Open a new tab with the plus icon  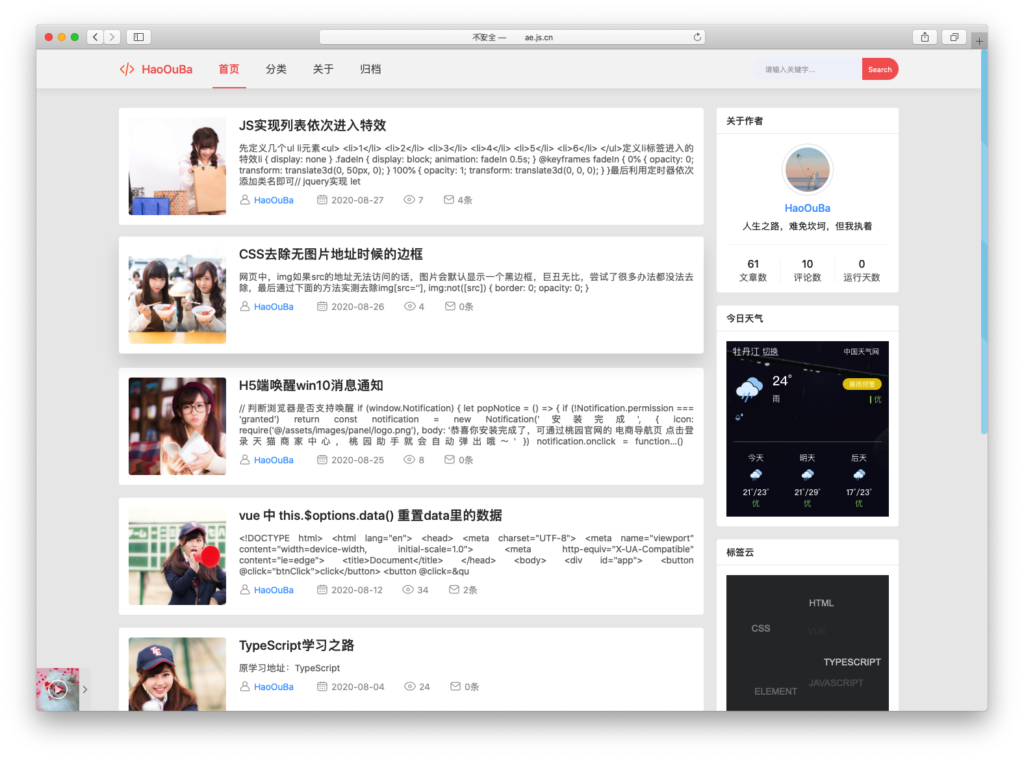pyautogui.click(x=978, y=43)
